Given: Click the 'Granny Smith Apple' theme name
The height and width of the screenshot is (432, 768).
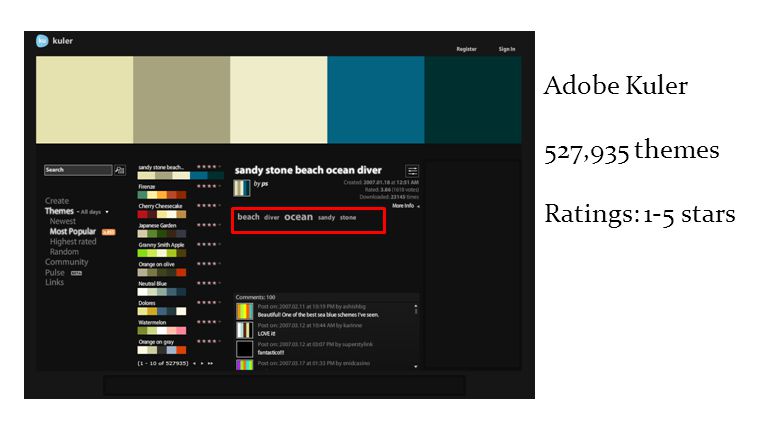Looking at the screenshot, I should (x=161, y=245).
